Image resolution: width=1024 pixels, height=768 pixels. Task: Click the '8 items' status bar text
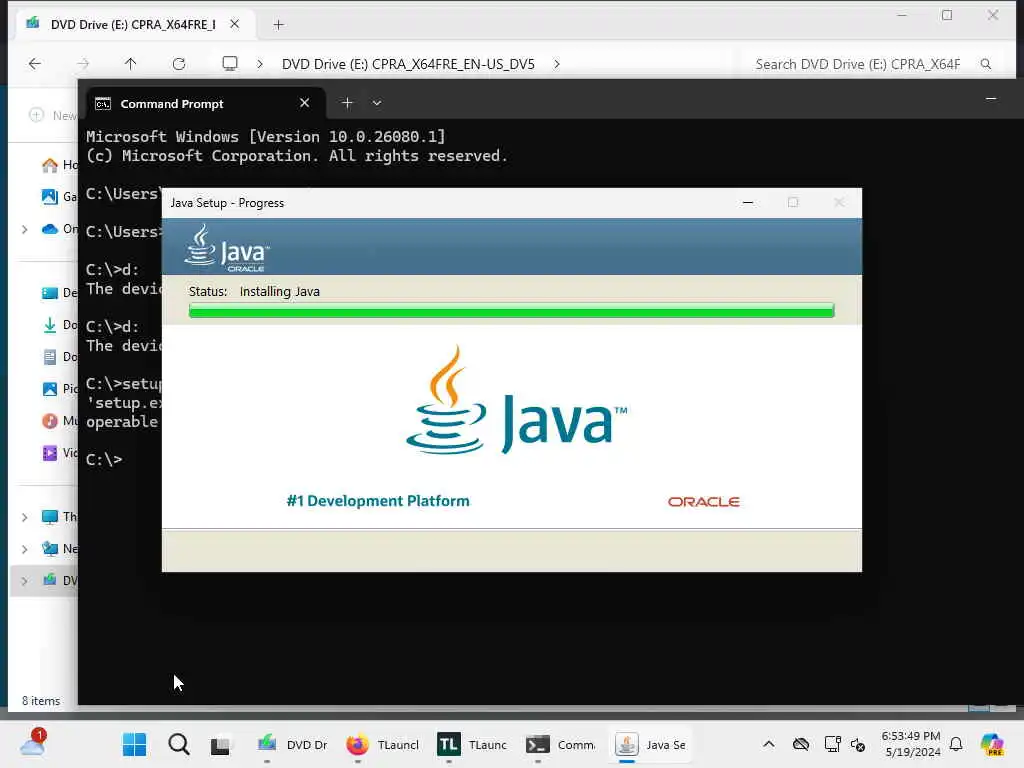tap(40, 701)
